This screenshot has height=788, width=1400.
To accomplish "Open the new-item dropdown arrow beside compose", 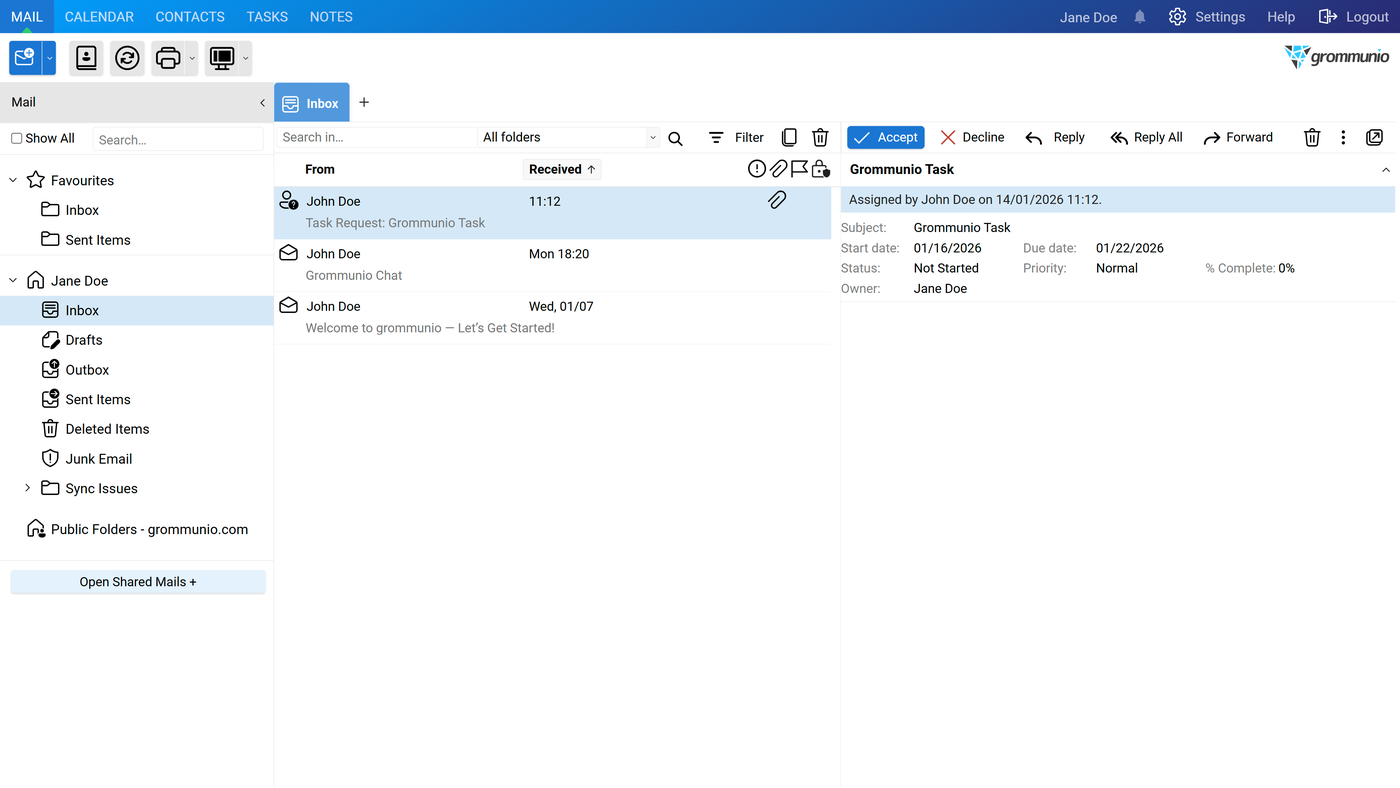I will pyautogui.click(x=49, y=58).
